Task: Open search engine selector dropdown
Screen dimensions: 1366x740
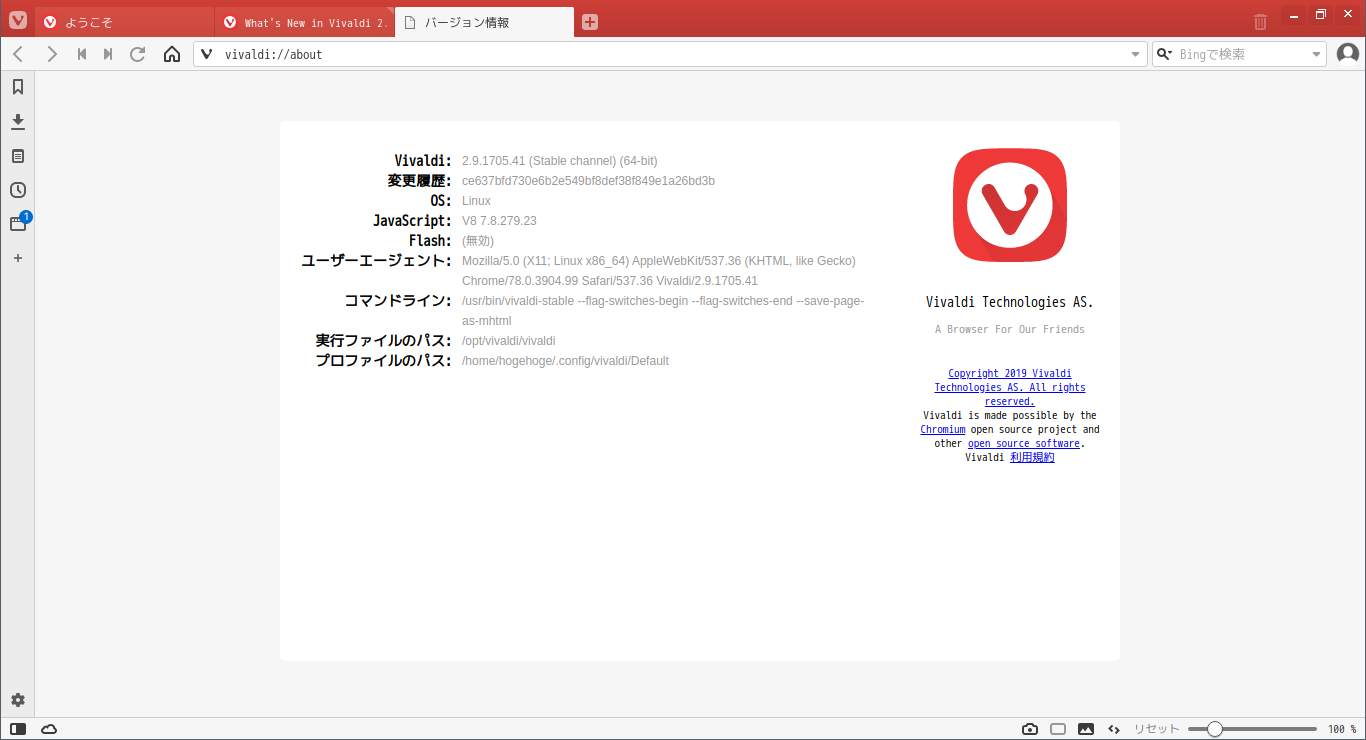Action: 1165,54
